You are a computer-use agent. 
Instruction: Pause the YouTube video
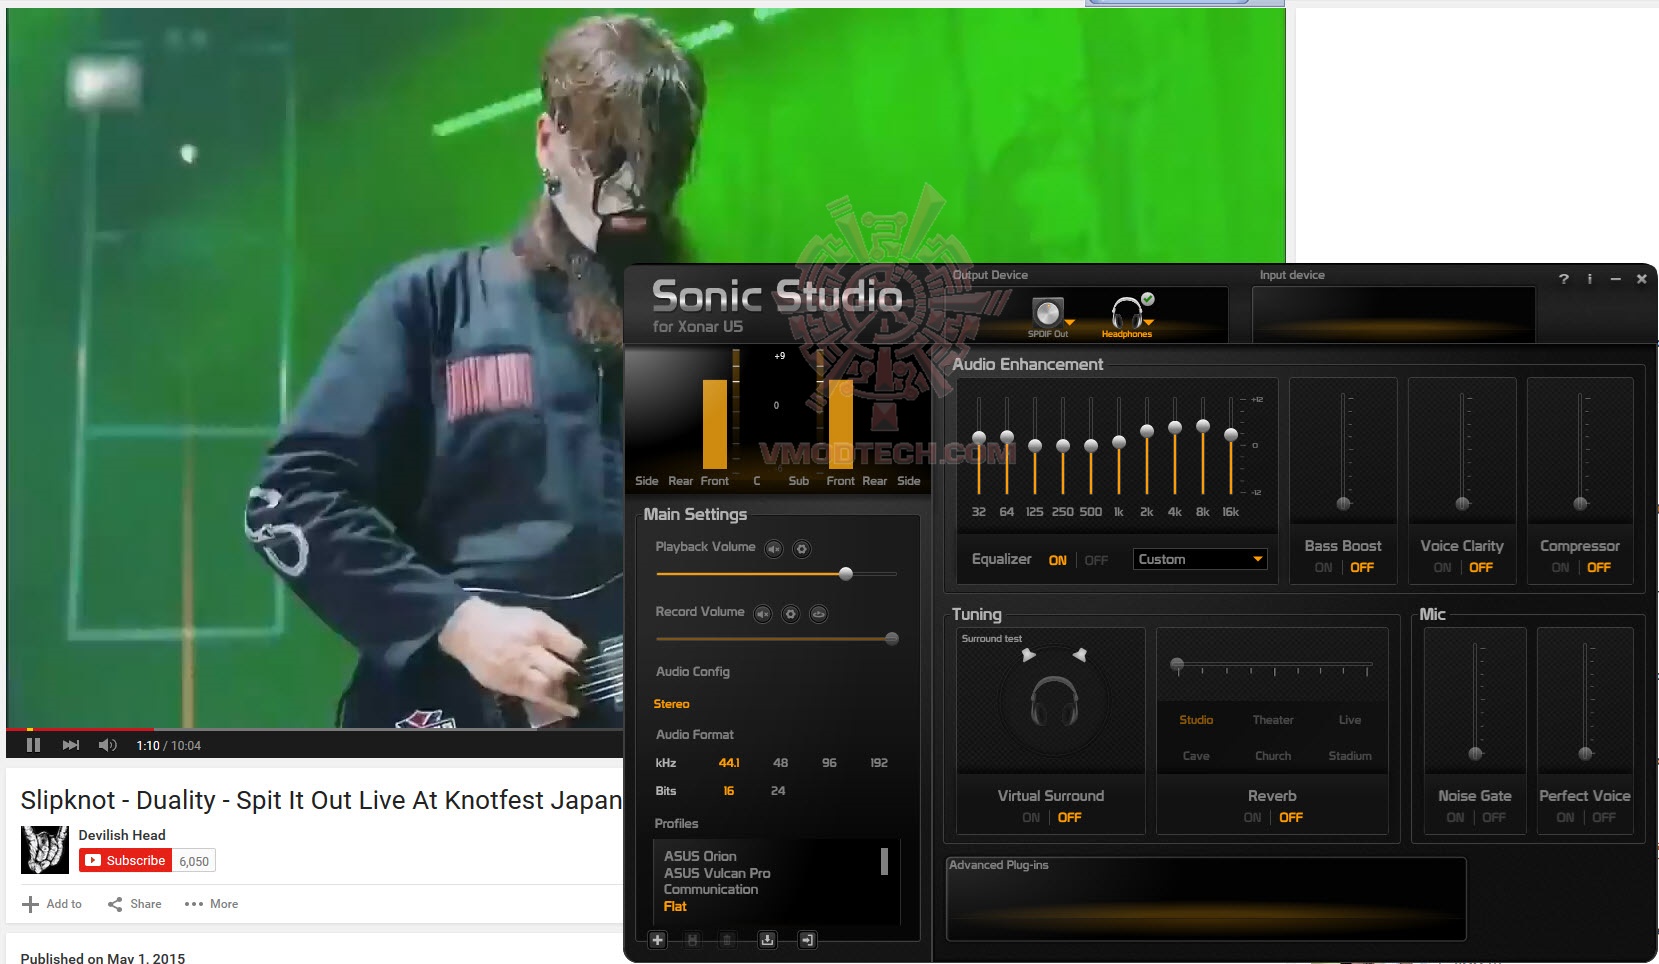[x=33, y=745]
